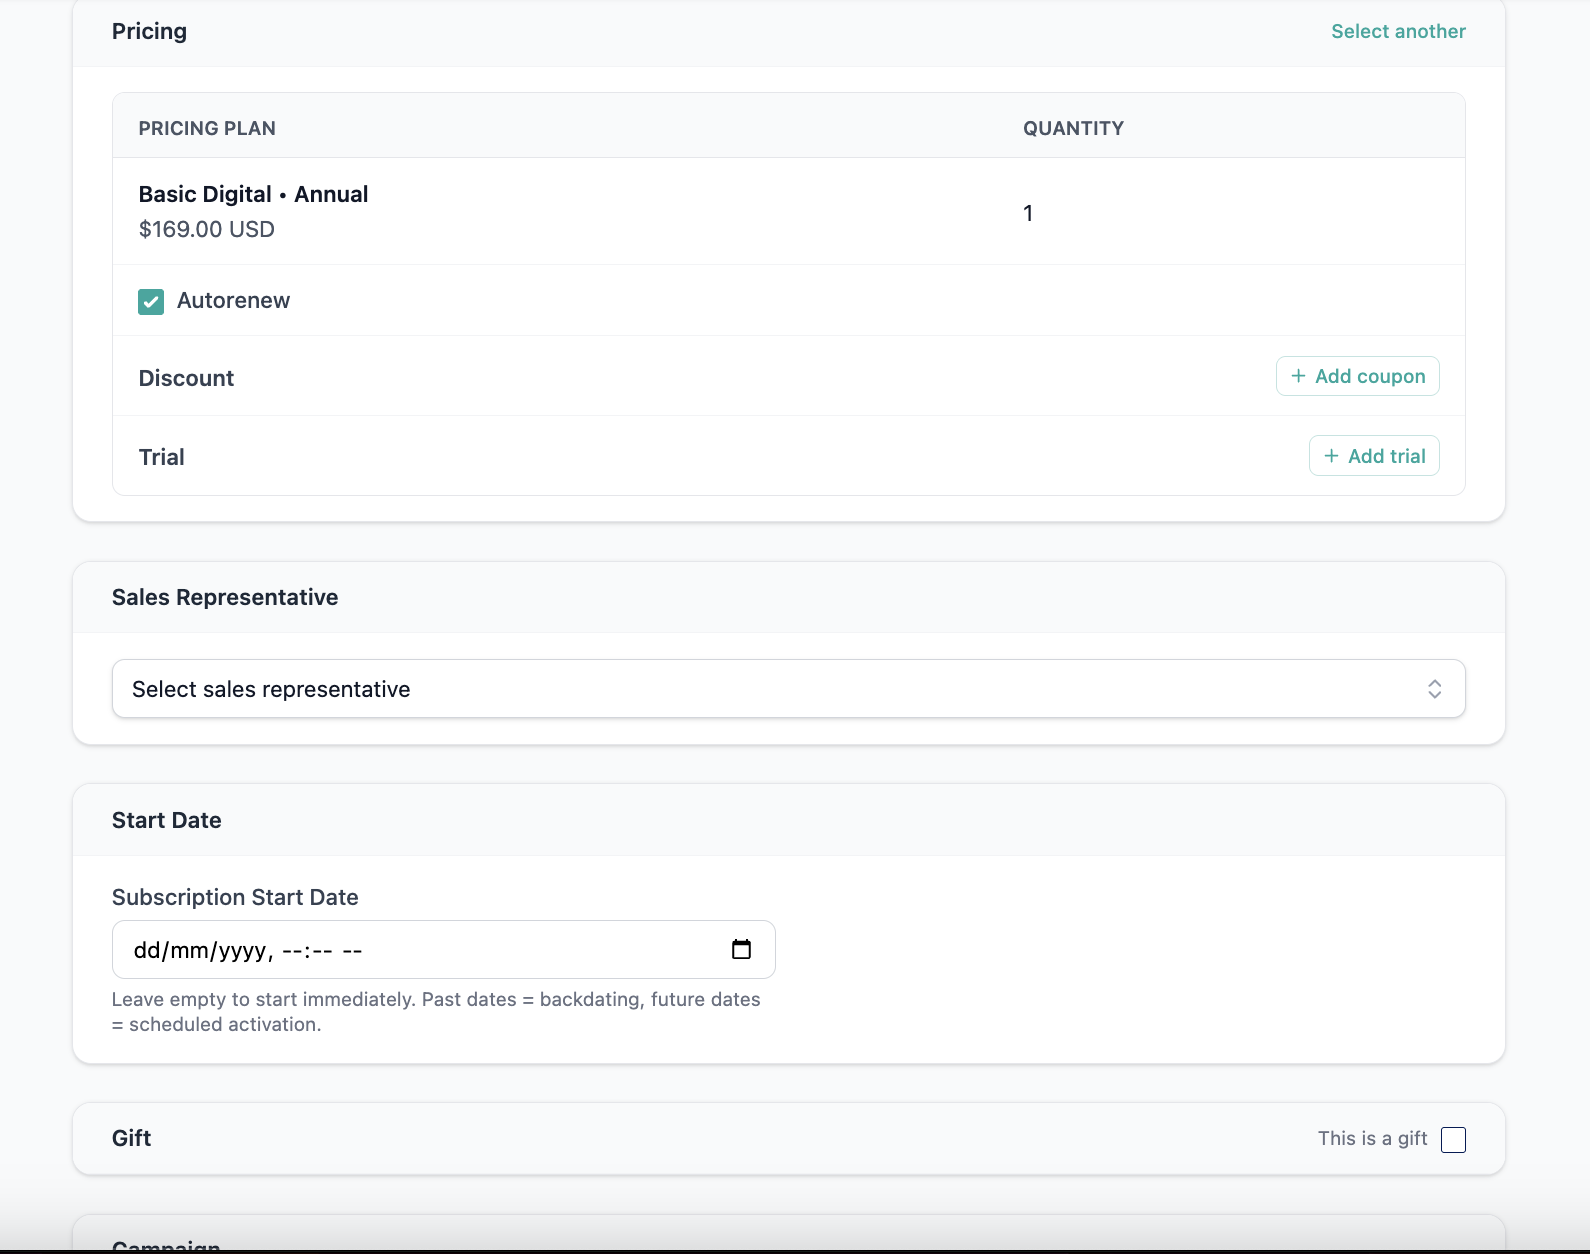Viewport: 1590px width, 1254px height.
Task: Click the This is a gift label
Action: [1372, 1138]
